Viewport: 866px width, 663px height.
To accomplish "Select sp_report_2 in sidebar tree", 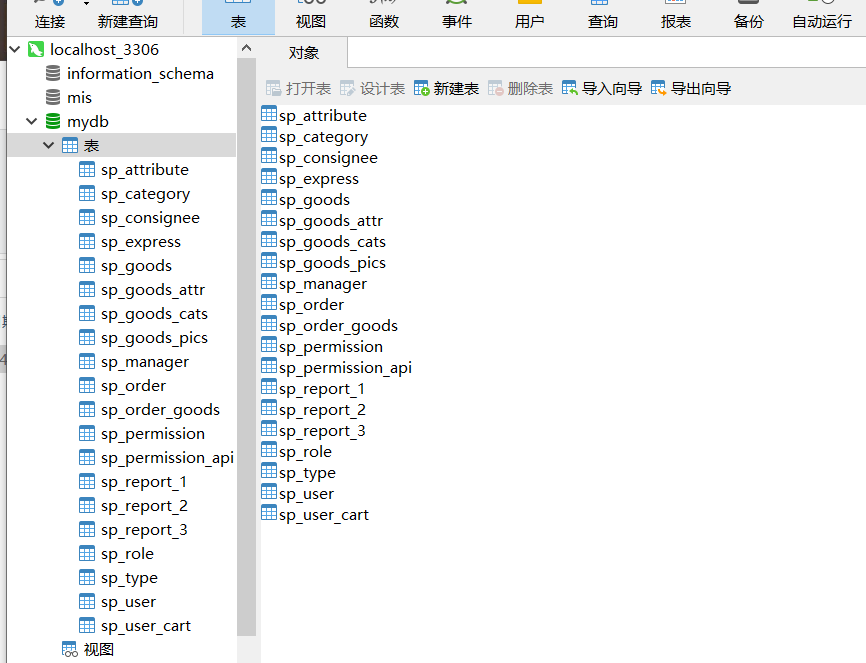I will 144,506.
